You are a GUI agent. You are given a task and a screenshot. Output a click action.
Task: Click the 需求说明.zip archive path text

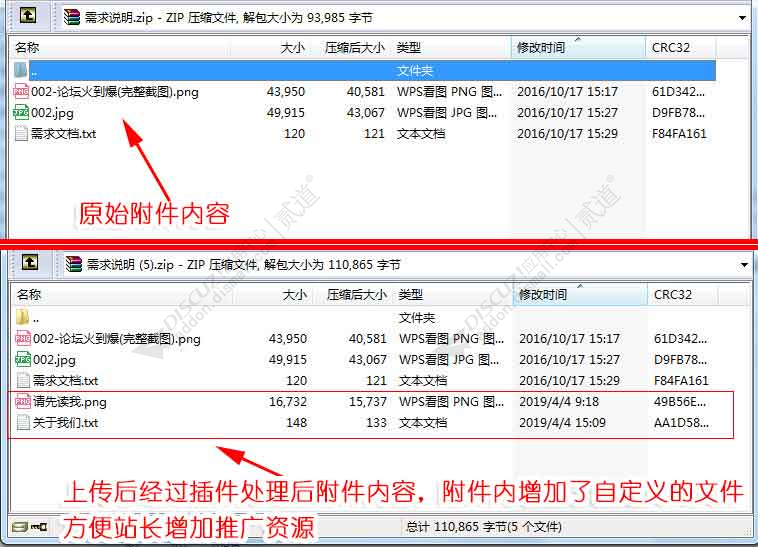229,18
